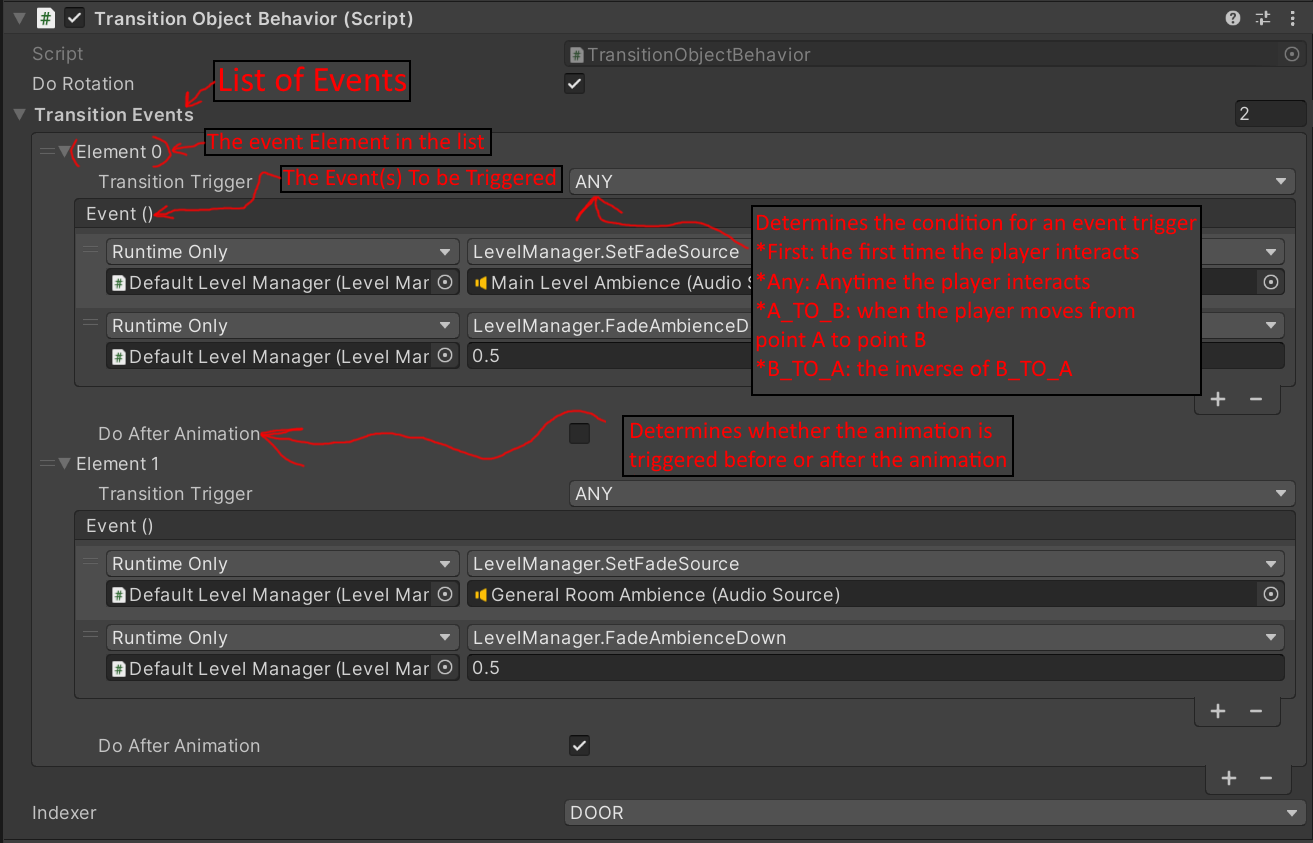Open the component preset settings icon

point(1262,18)
